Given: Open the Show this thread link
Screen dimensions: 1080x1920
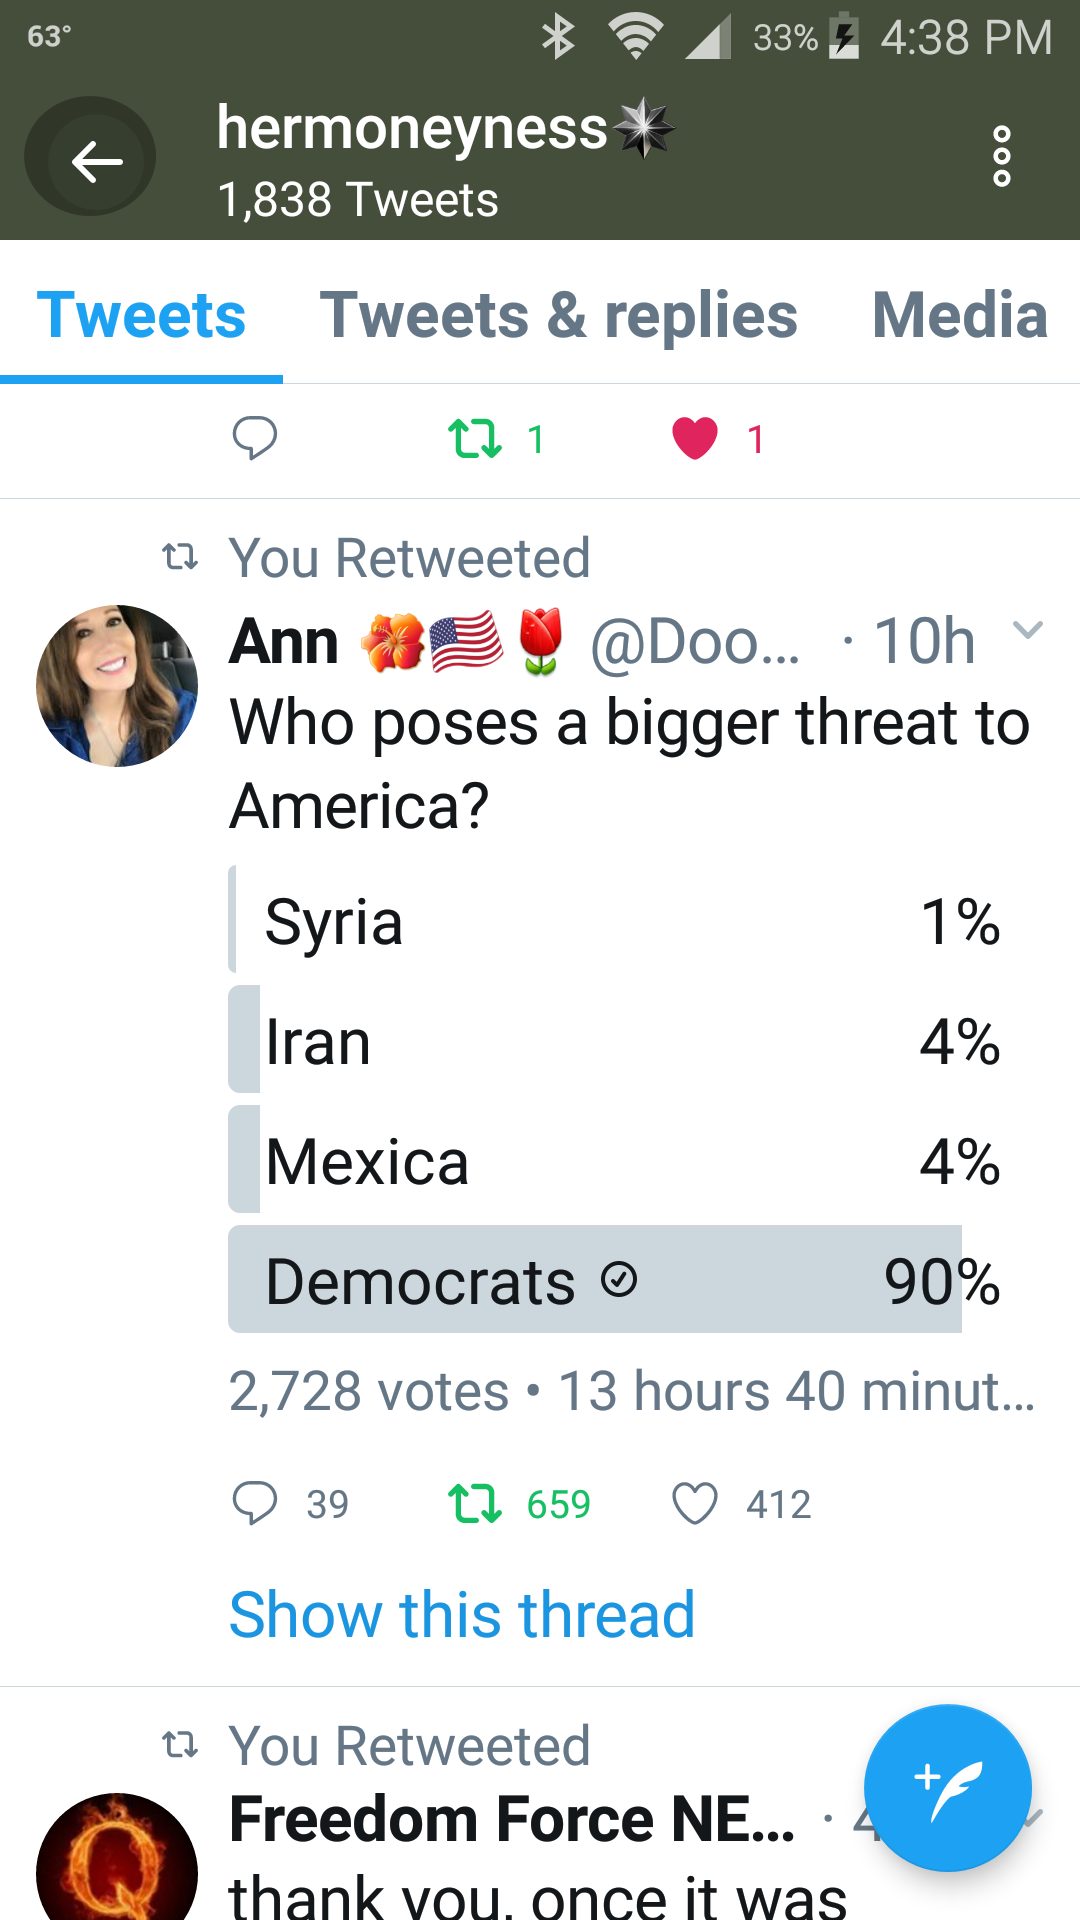Looking at the screenshot, I should (x=462, y=1614).
